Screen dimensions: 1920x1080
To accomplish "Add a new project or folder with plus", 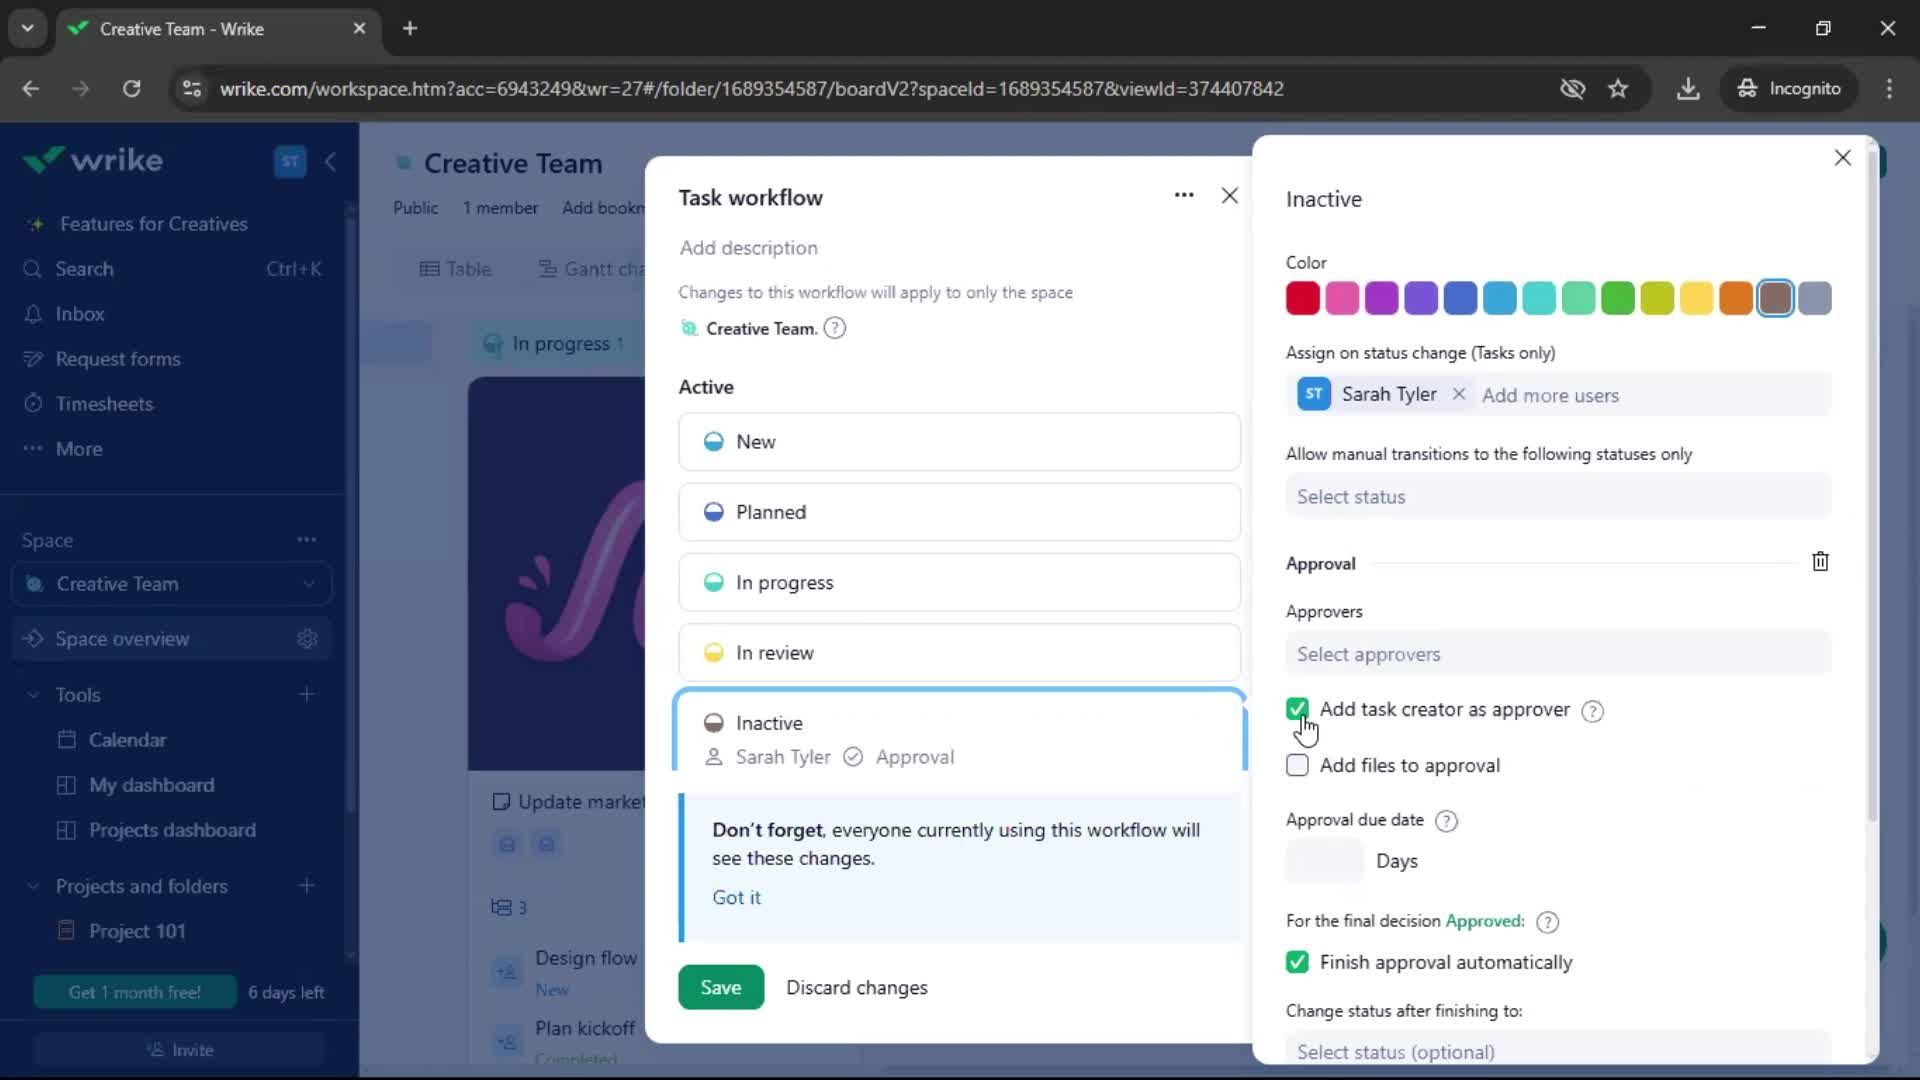I will coord(306,886).
